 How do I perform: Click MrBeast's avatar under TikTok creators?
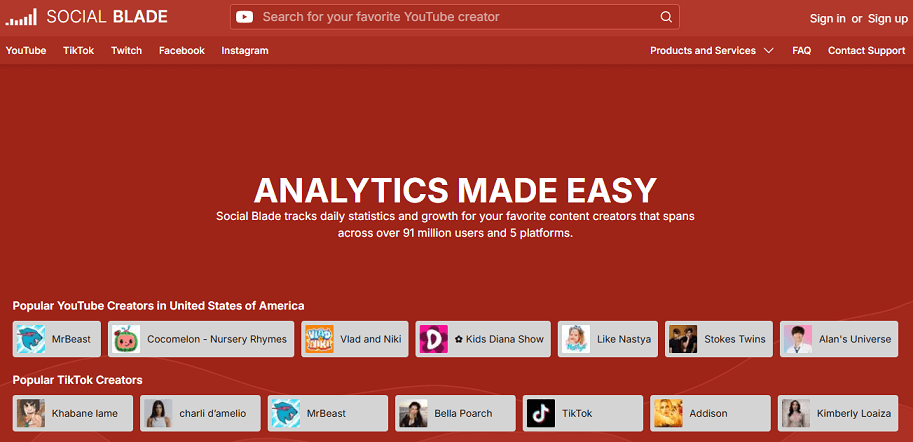[x=286, y=413]
